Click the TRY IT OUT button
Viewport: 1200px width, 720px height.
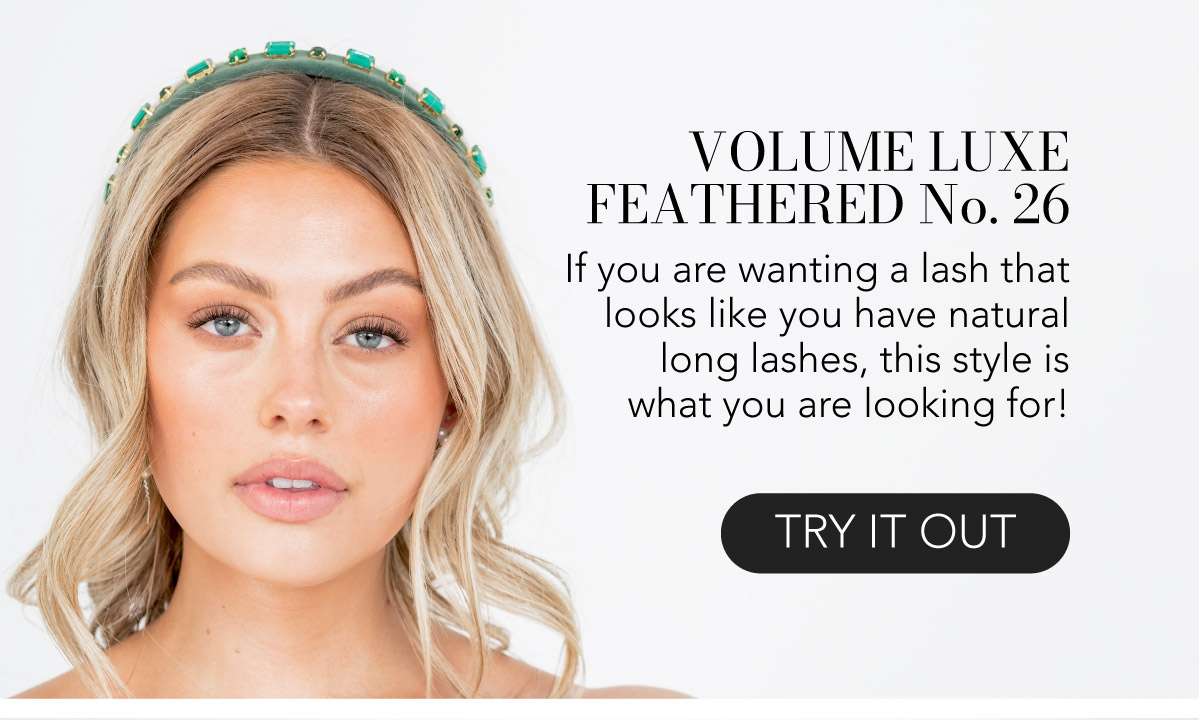click(895, 533)
